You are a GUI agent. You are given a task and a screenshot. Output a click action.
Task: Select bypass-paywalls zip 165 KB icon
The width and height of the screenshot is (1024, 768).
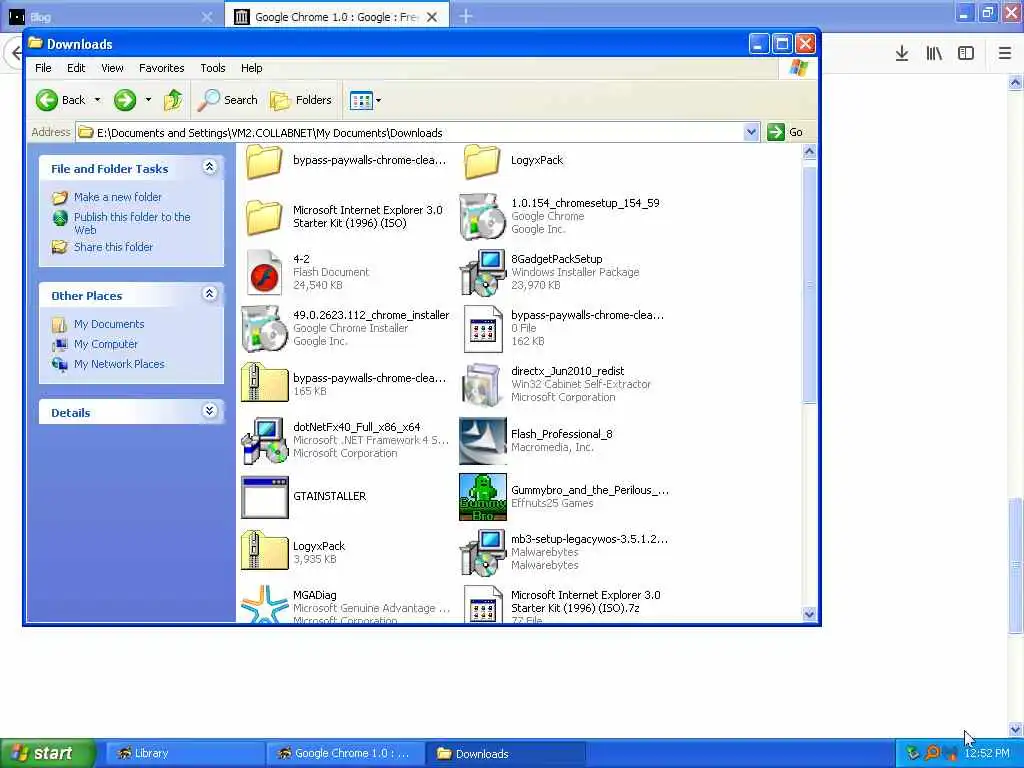point(264,383)
